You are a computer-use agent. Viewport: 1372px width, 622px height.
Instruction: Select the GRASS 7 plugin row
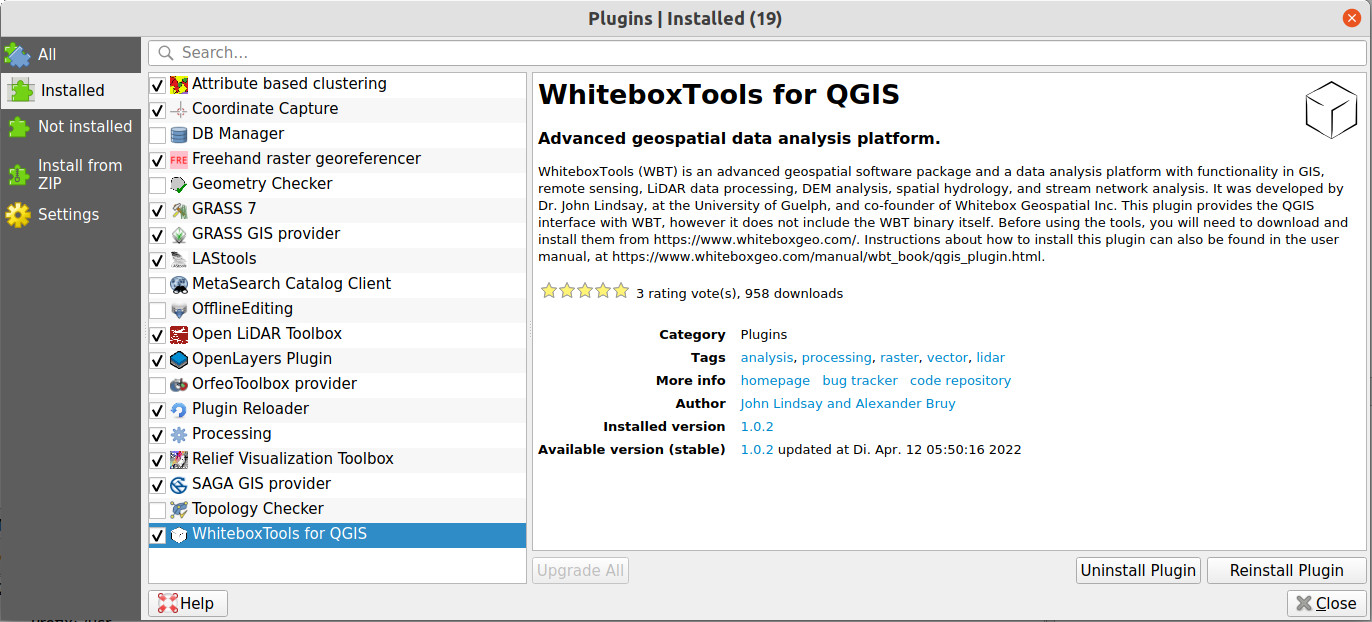coord(337,210)
